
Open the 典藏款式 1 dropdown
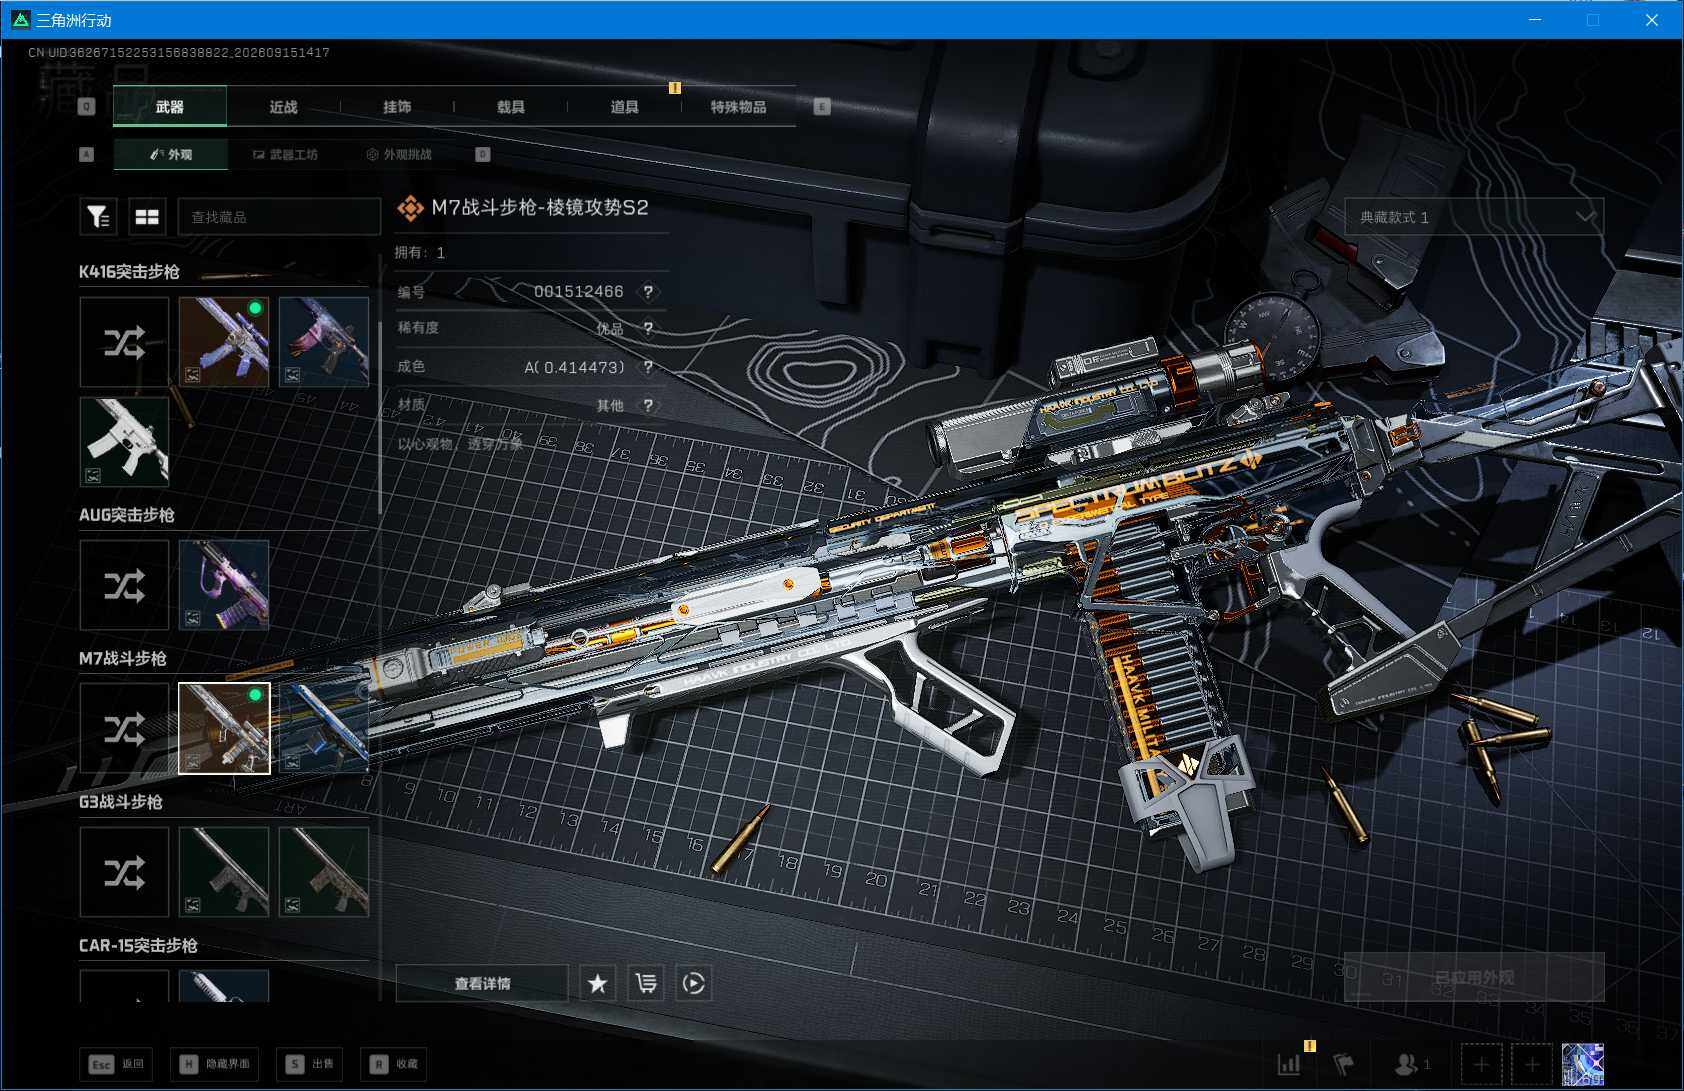pyautogui.click(x=1474, y=217)
